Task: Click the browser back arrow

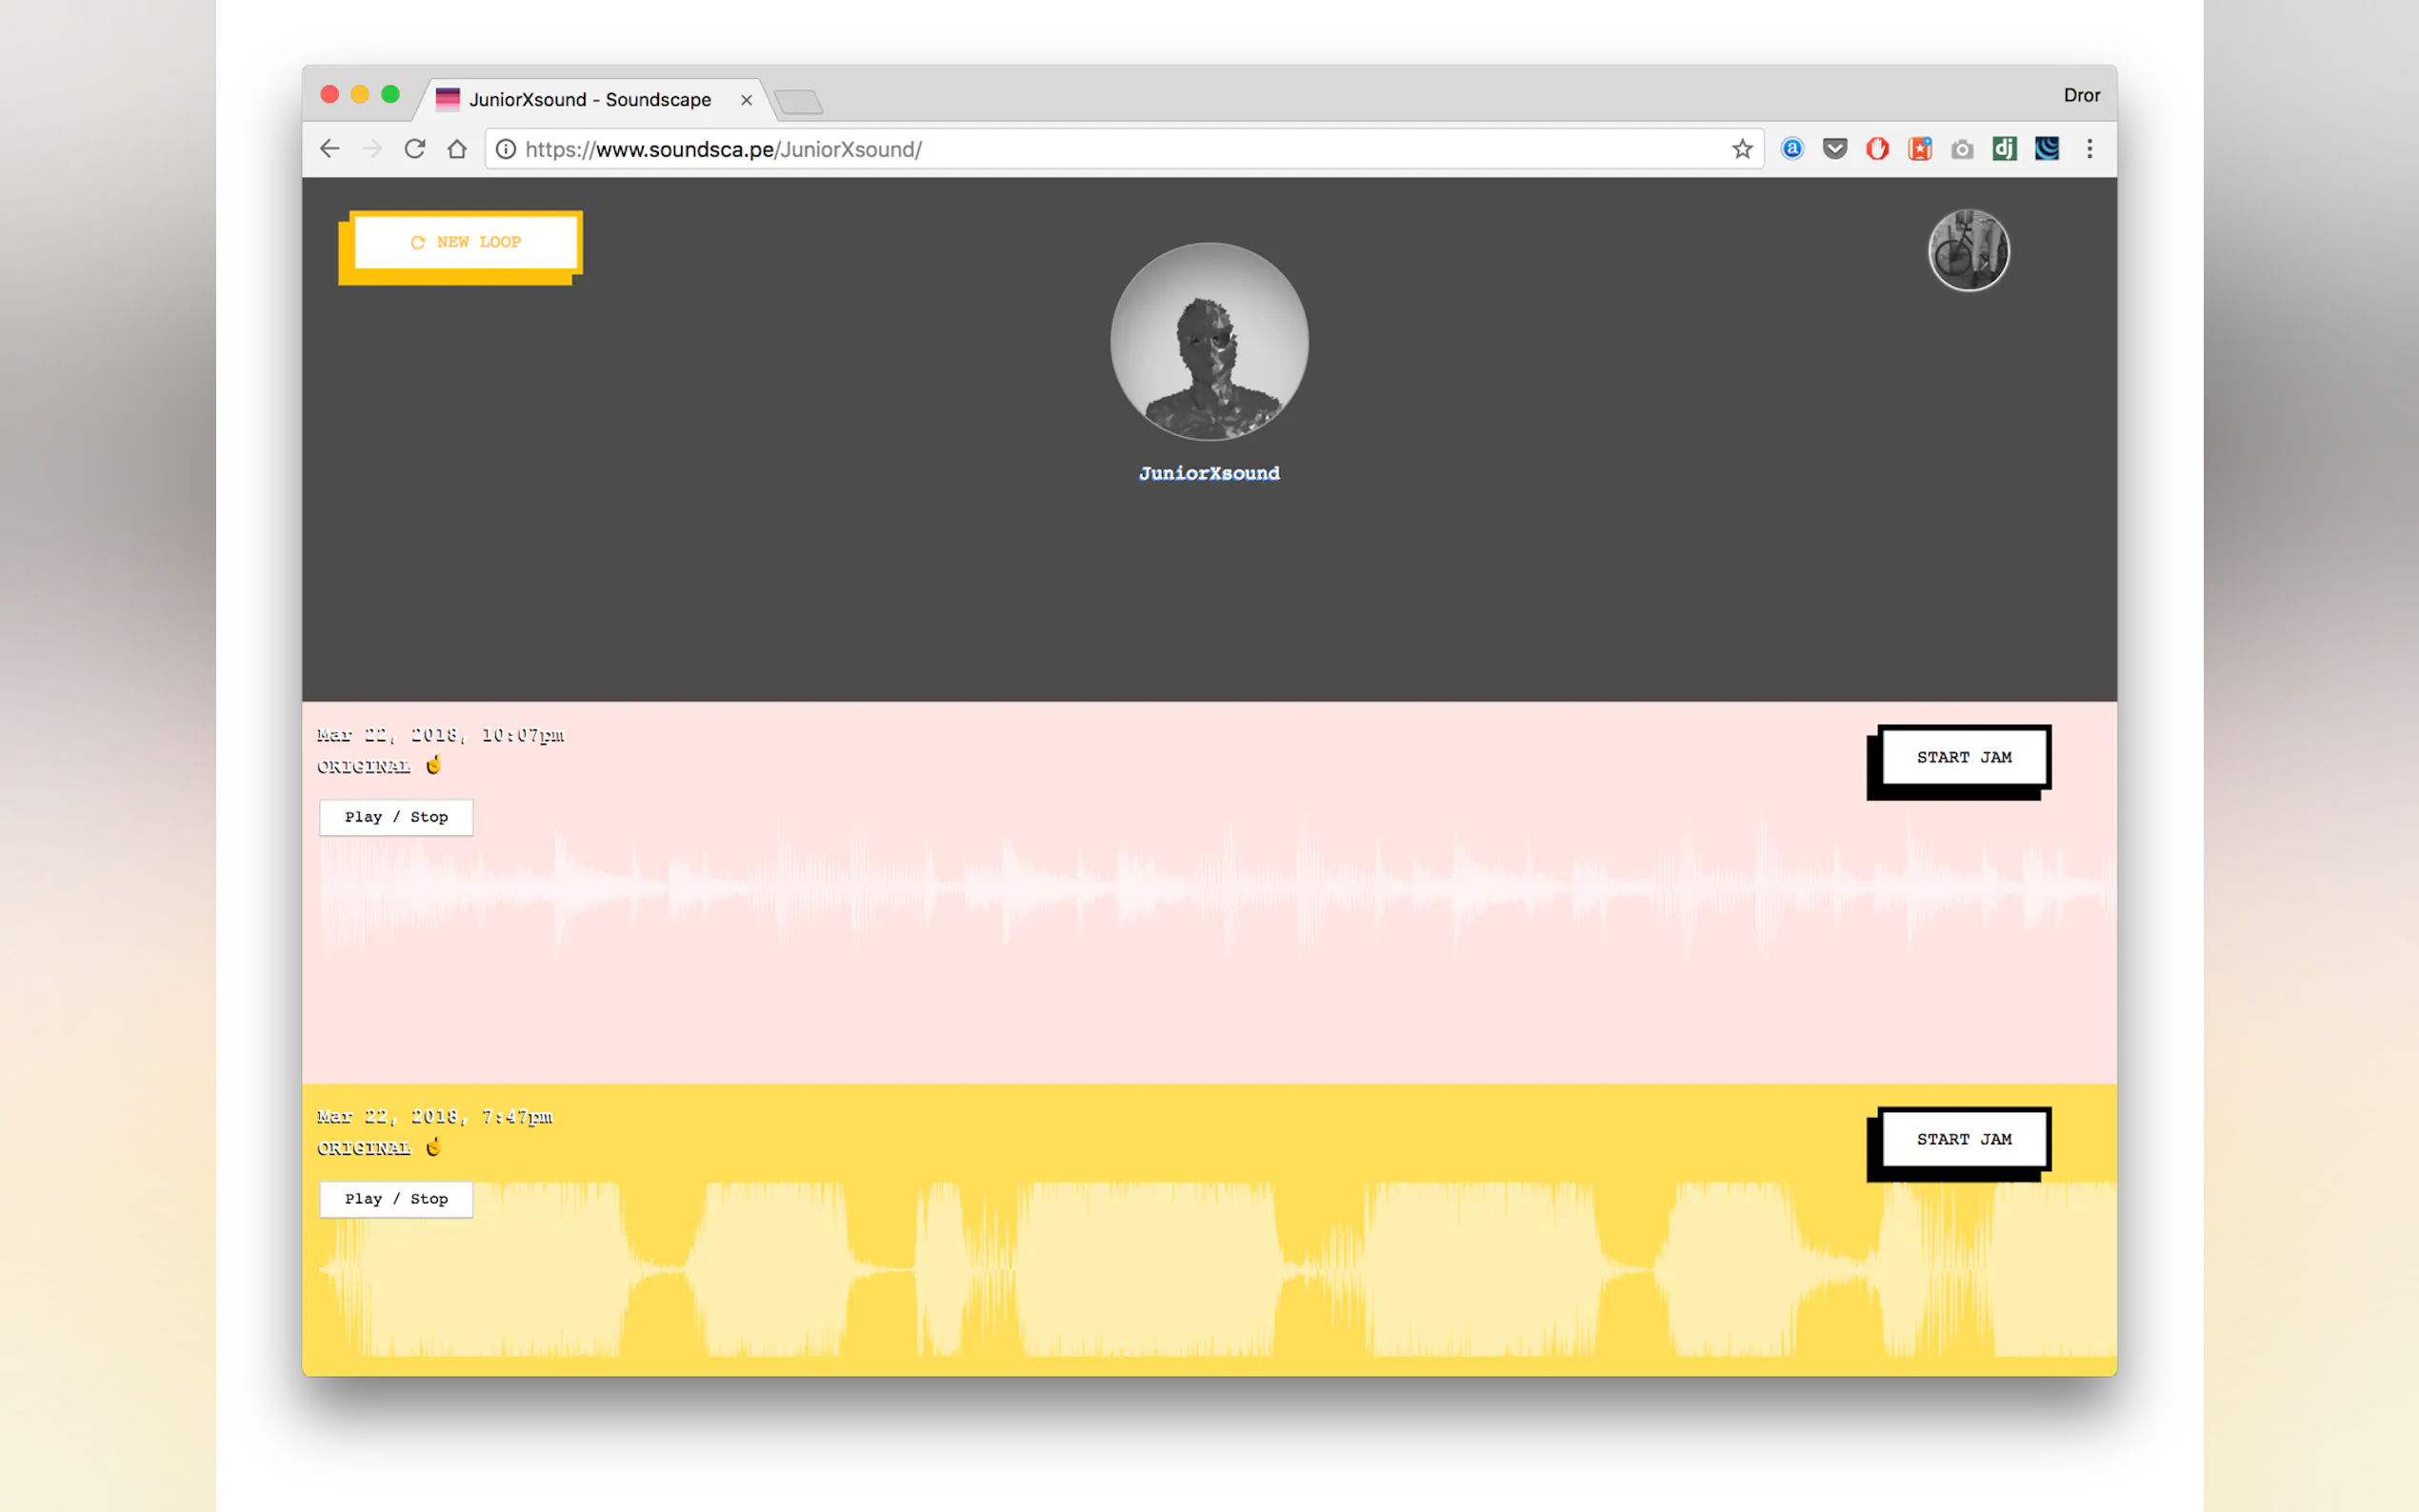Action: coord(330,149)
